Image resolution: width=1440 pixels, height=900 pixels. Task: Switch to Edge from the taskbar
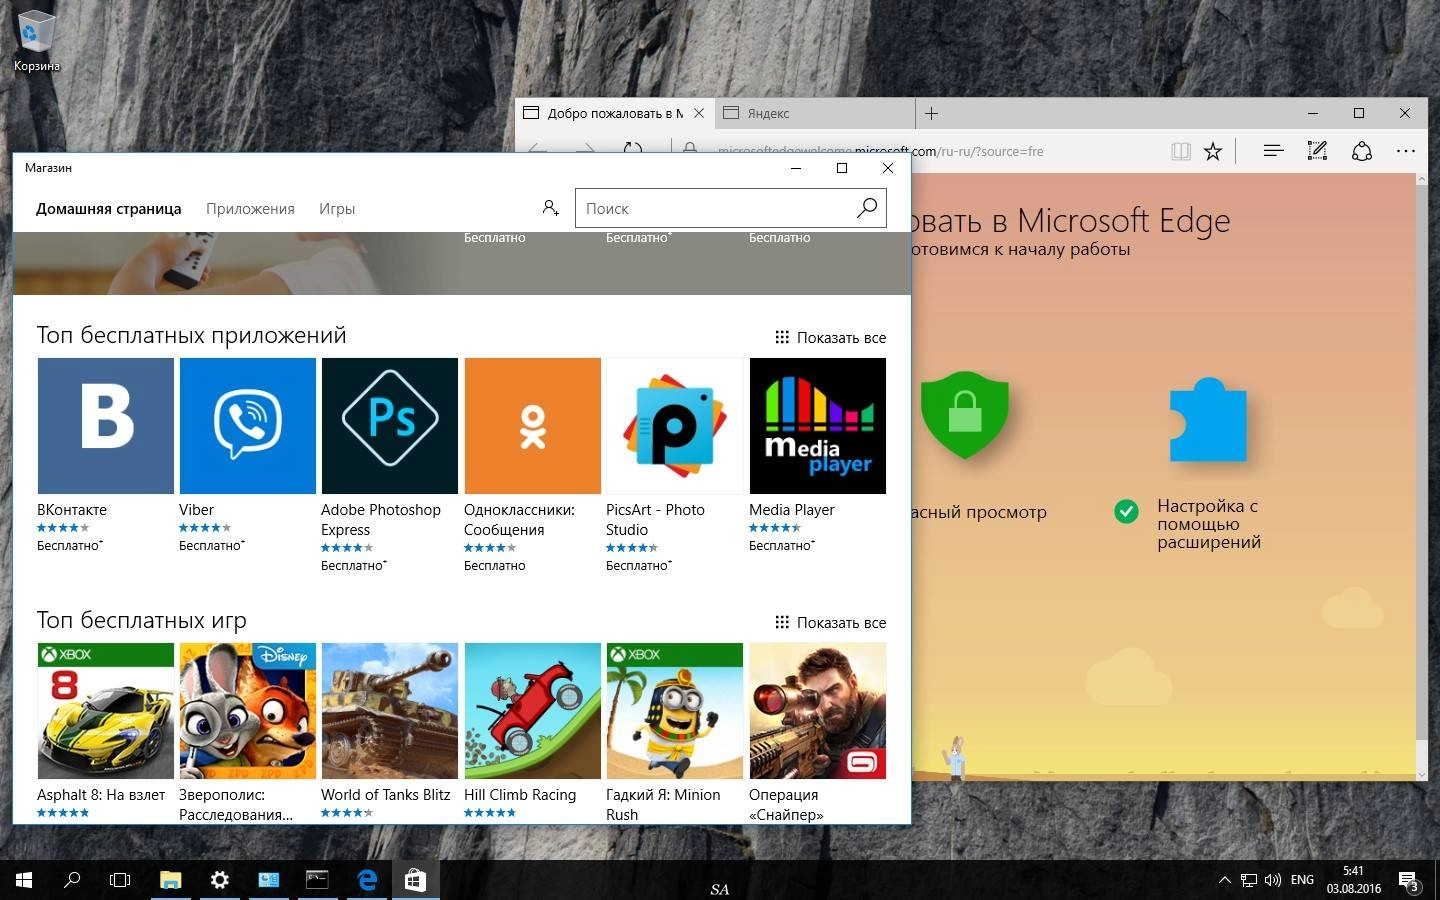[367, 880]
